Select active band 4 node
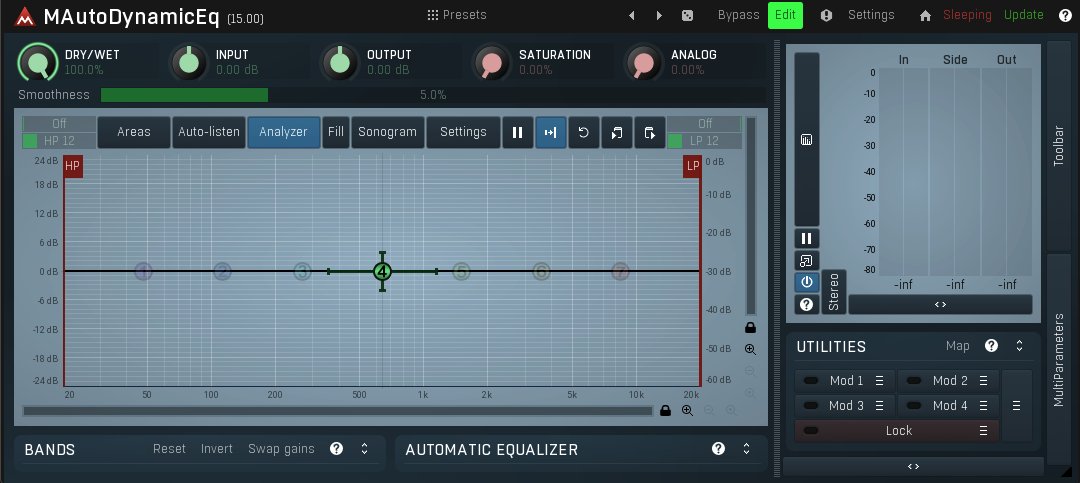Image resolution: width=1080 pixels, height=483 pixels. pyautogui.click(x=382, y=271)
